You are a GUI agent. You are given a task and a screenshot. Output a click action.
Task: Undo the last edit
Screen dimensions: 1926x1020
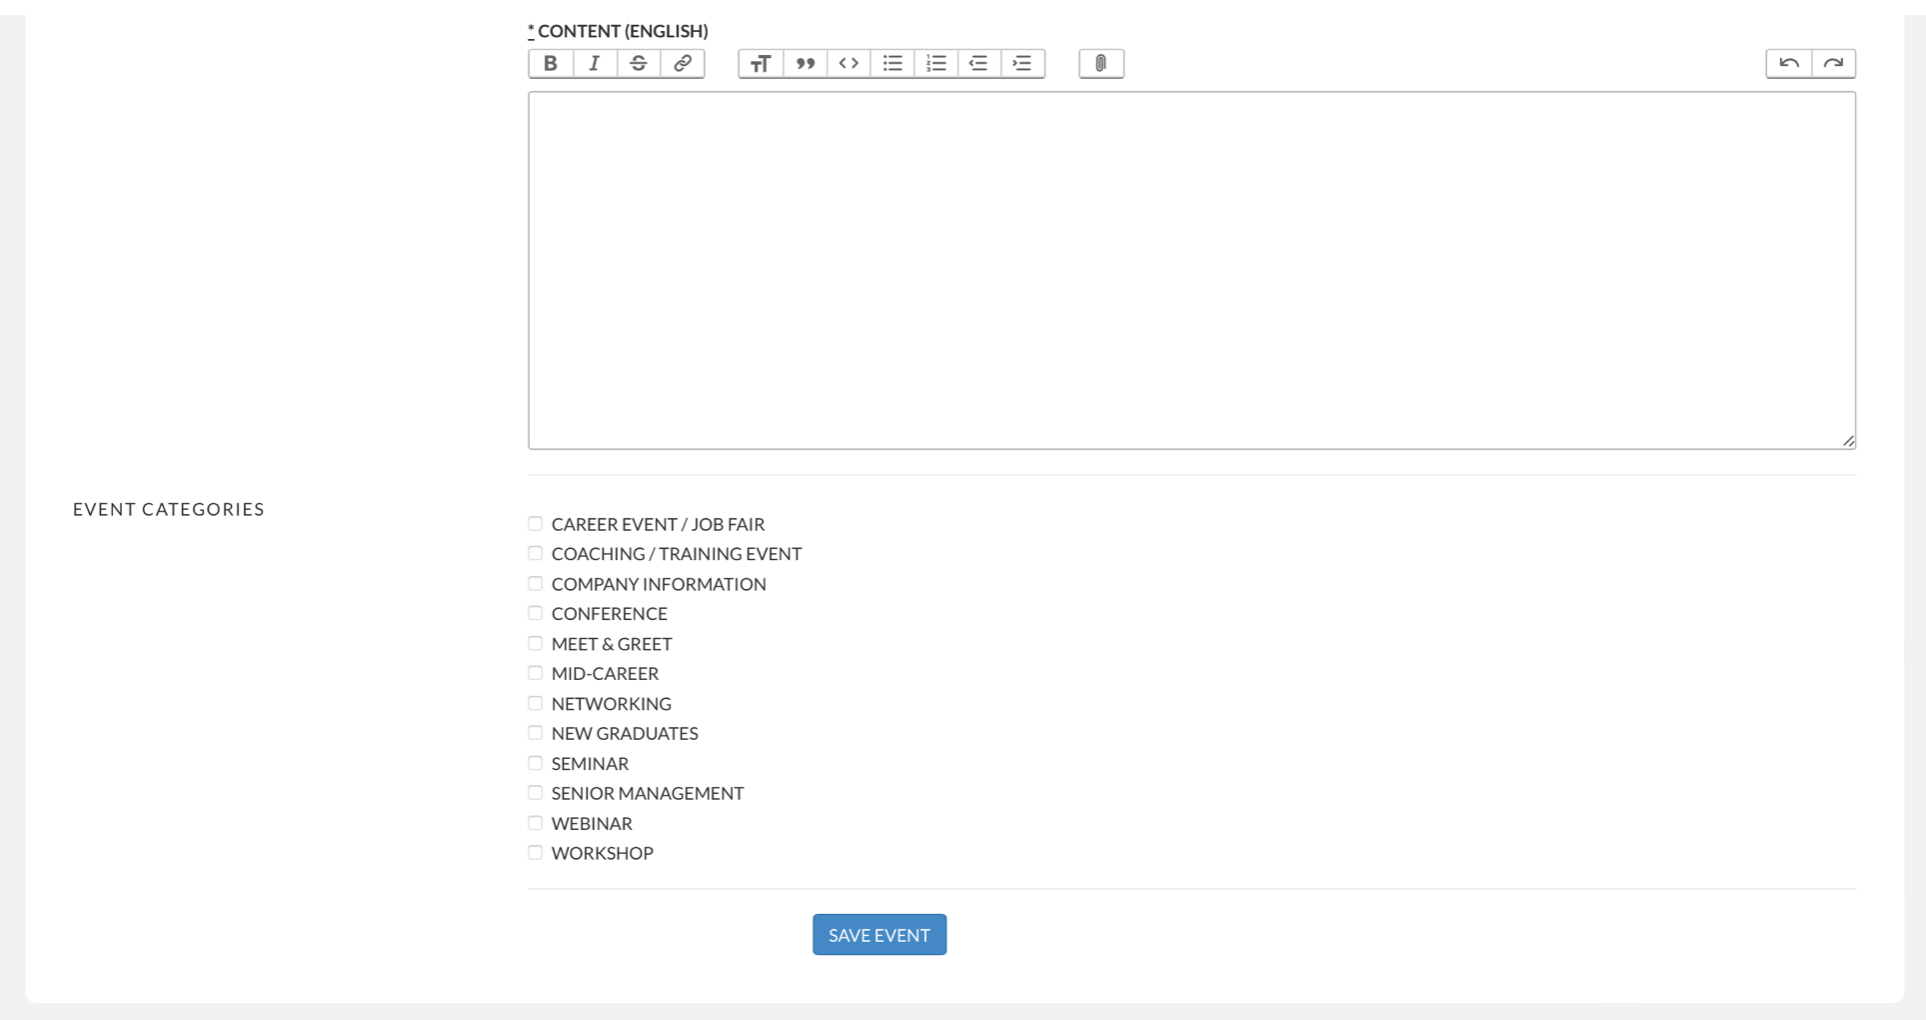point(1789,62)
